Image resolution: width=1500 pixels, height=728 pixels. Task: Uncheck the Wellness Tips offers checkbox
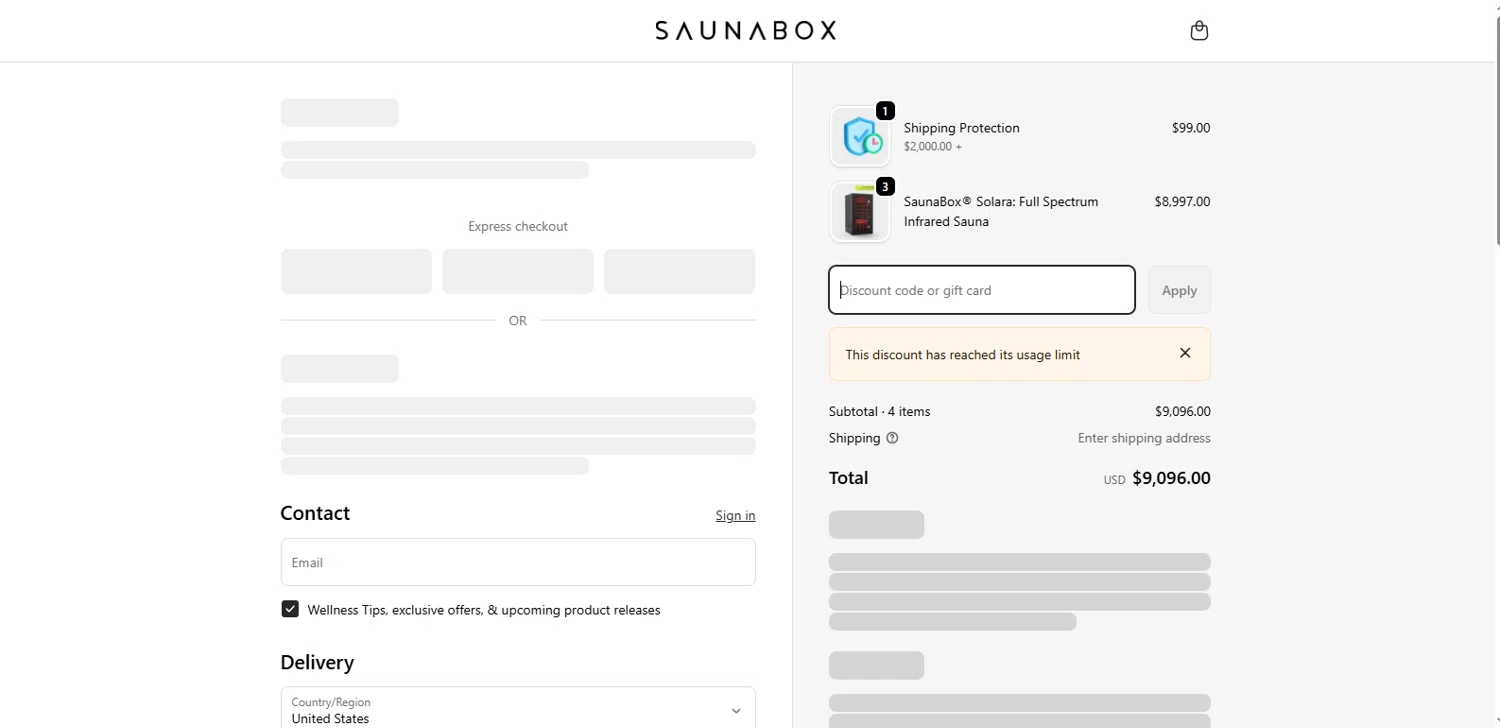pyautogui.click(x=290, y=609)
